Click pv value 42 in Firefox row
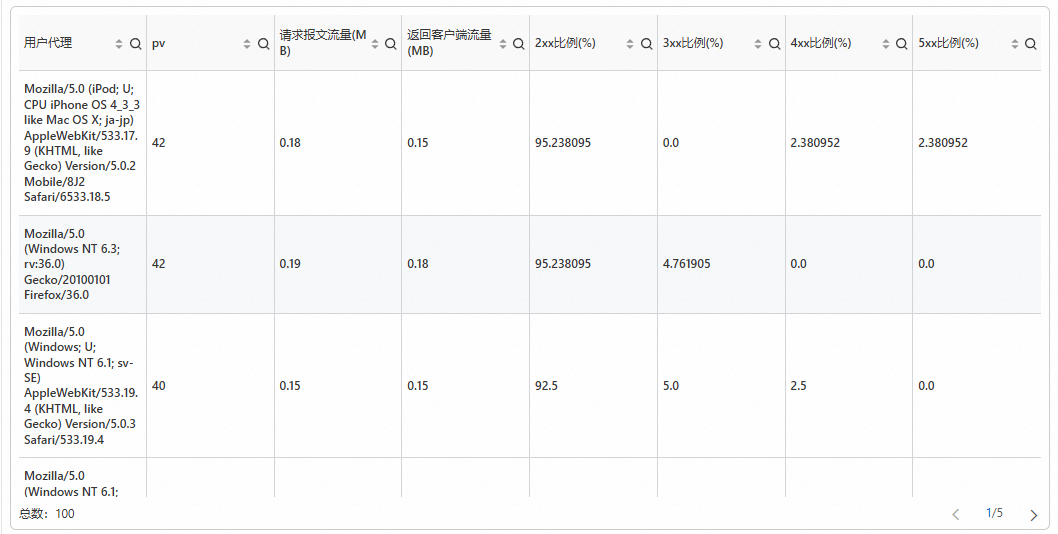The width and height of the screenshot is (1058, 534). click(159, 264)
